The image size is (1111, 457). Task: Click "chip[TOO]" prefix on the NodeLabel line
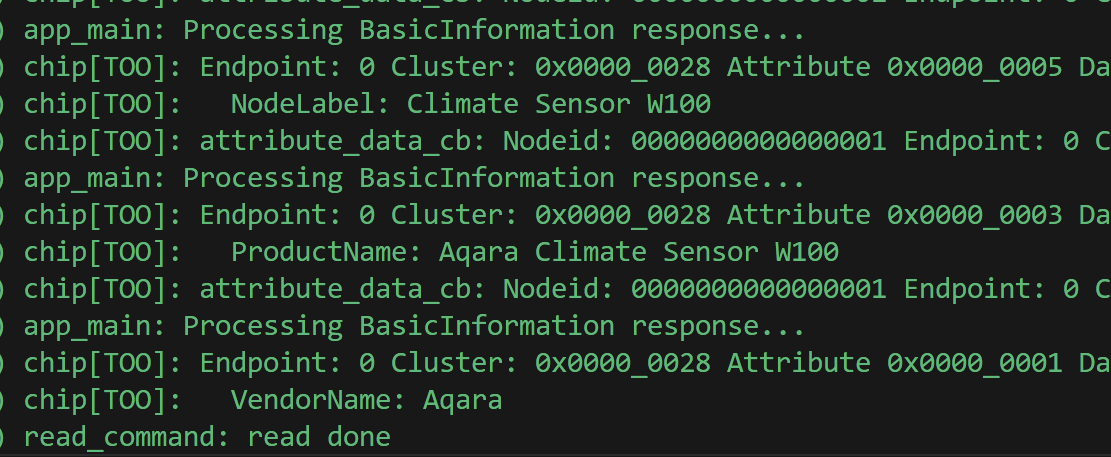pos(95,104)
